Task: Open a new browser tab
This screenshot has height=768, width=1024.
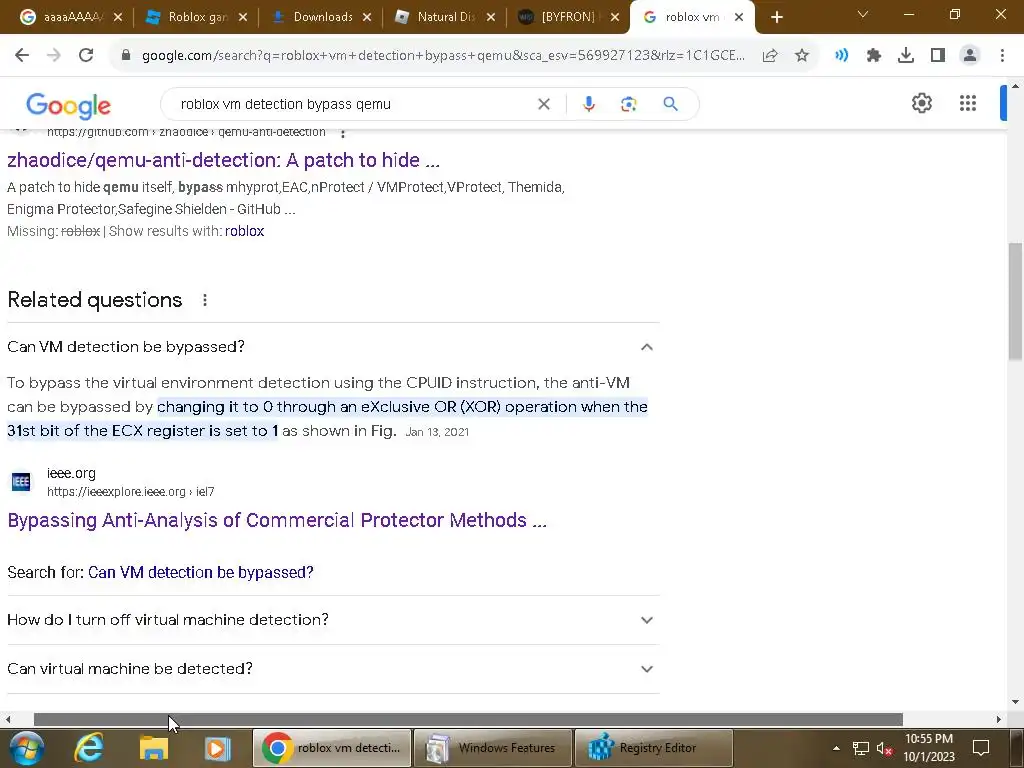Action: tap(776, 17)
